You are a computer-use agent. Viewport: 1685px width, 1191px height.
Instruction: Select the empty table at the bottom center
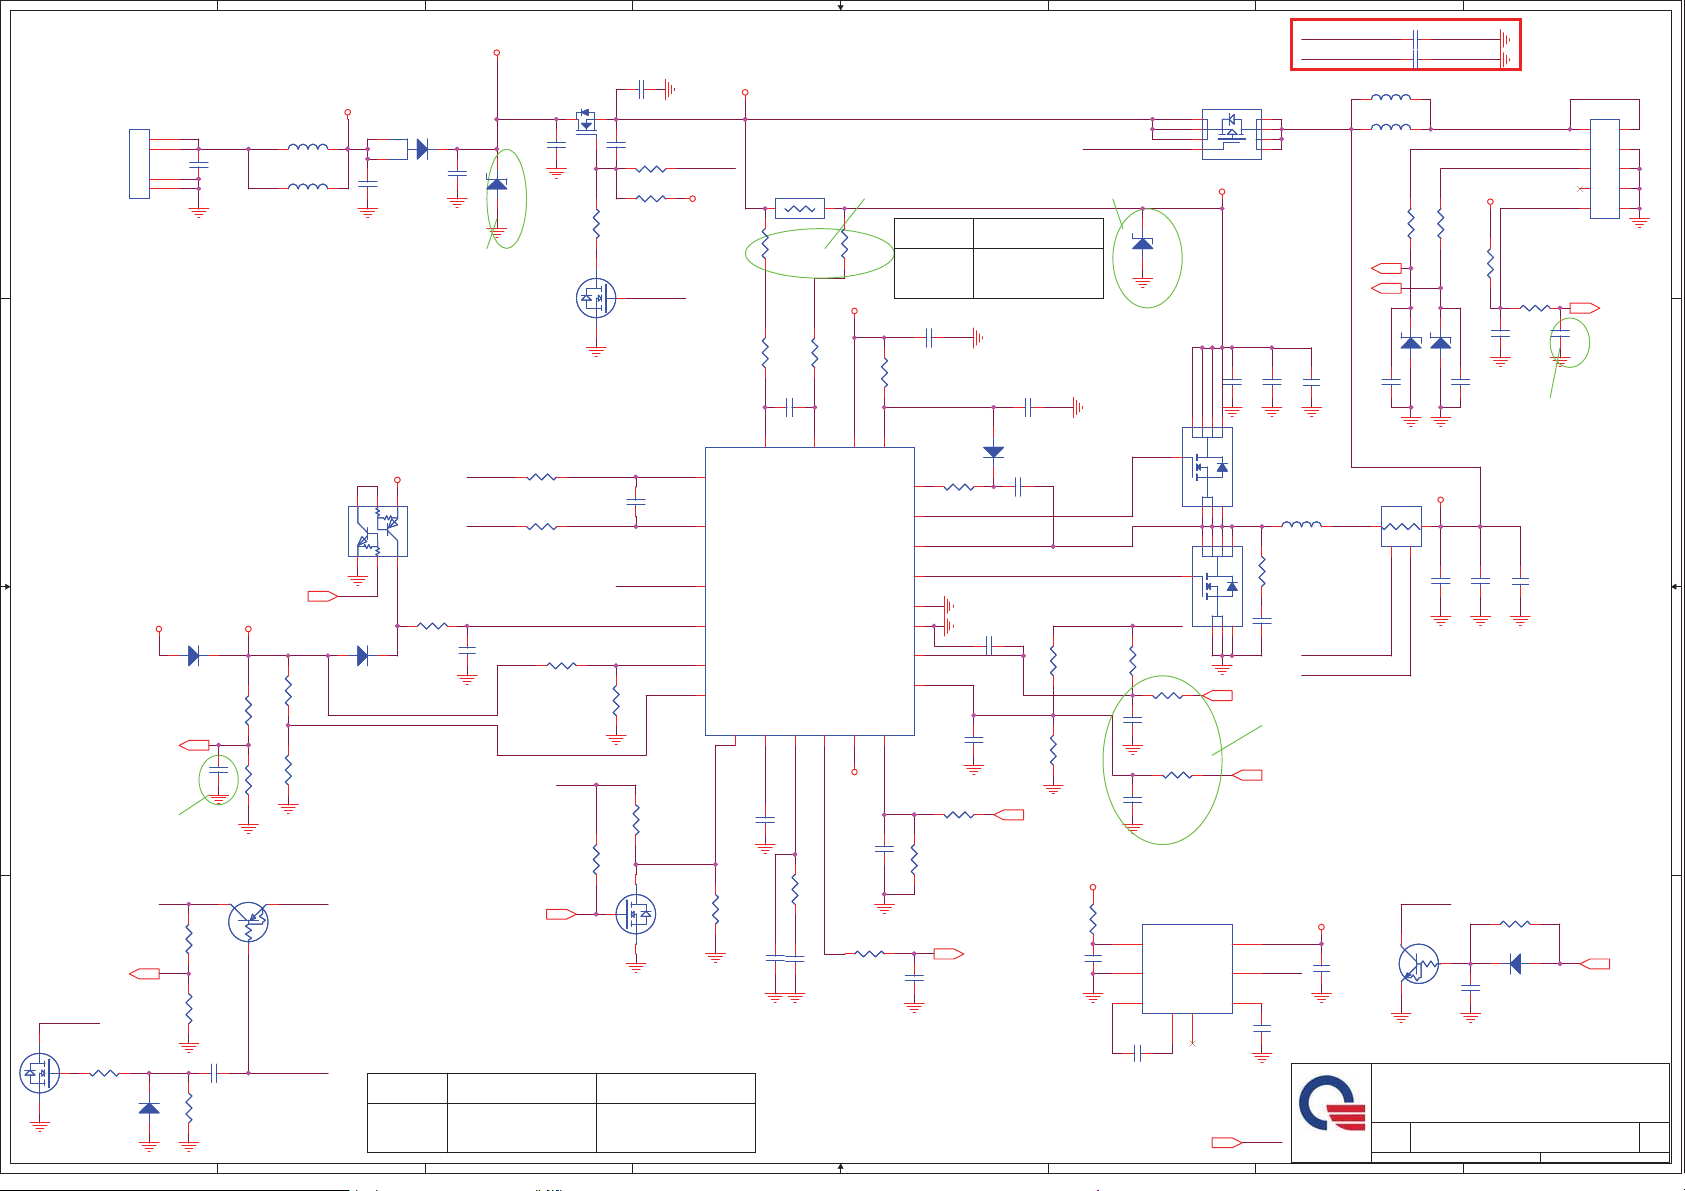tap(561, 1112)
